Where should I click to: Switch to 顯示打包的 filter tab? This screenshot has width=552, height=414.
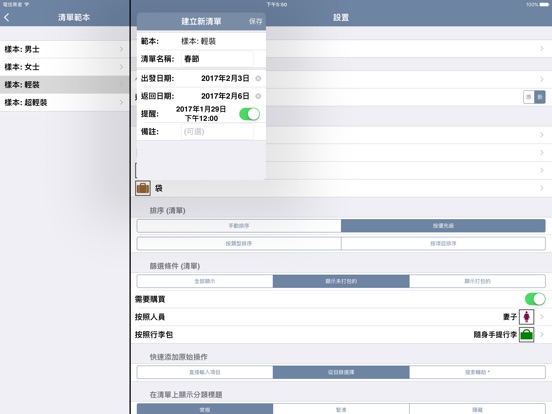click(x=477, y=281)
